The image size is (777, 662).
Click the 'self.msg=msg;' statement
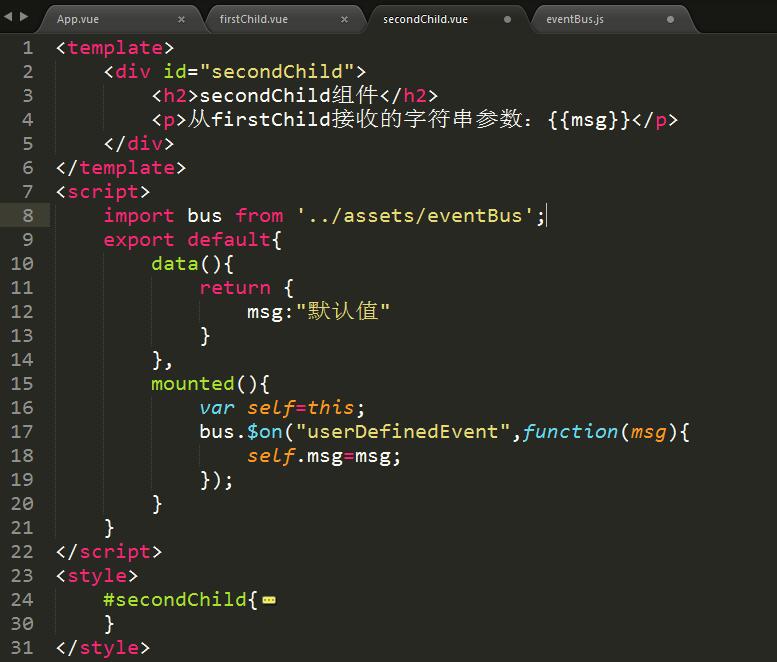(x=324, y=456)
